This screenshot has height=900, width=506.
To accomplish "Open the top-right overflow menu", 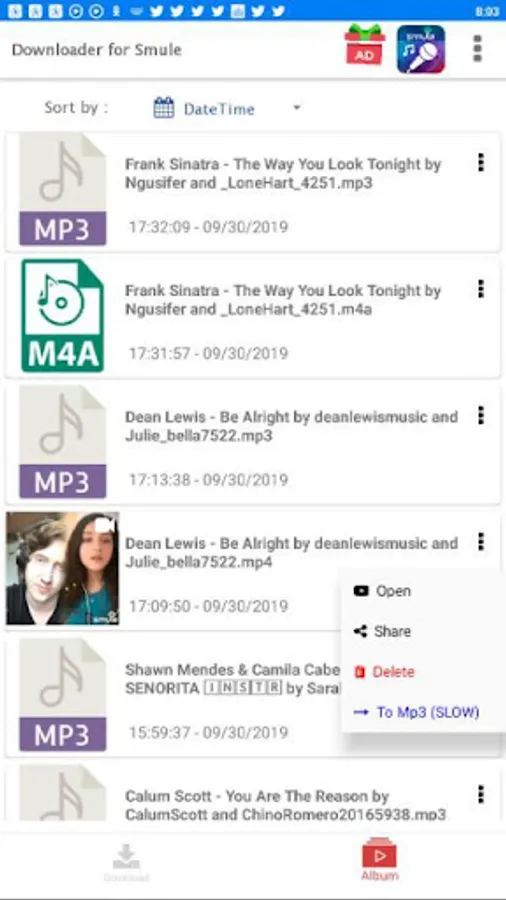I will (x=477, y=49).
